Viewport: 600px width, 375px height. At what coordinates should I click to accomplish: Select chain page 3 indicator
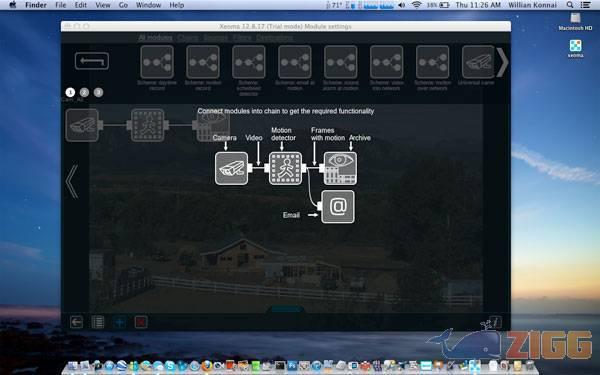coord(98,92)
